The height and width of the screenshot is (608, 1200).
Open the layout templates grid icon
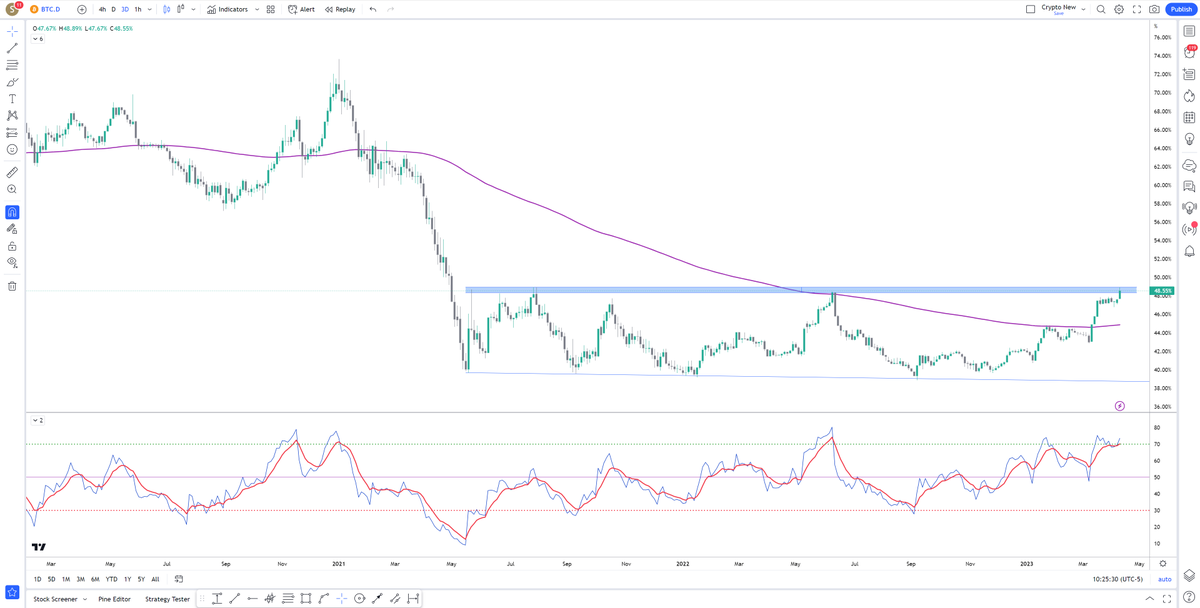[x=271, y=9]
